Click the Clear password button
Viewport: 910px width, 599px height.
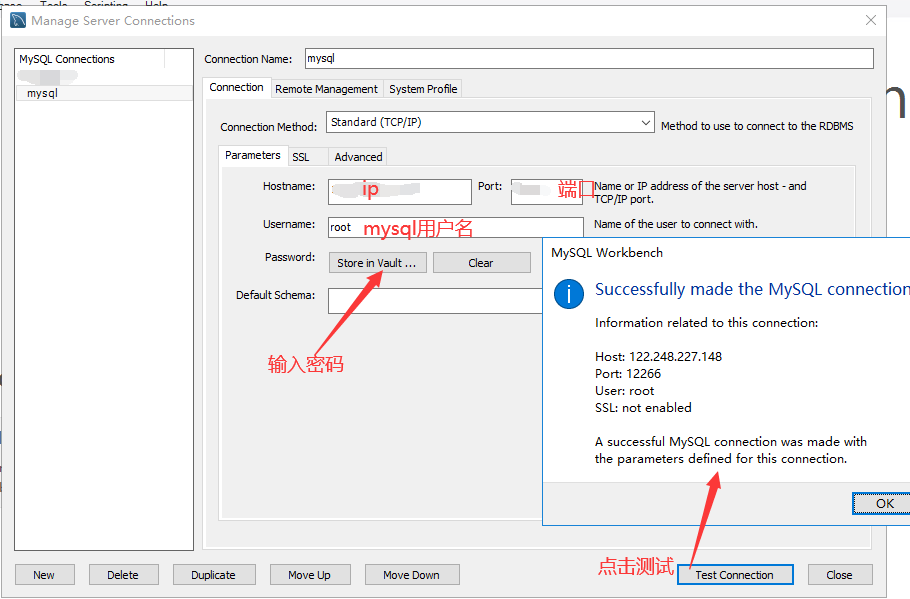(481, 263)
